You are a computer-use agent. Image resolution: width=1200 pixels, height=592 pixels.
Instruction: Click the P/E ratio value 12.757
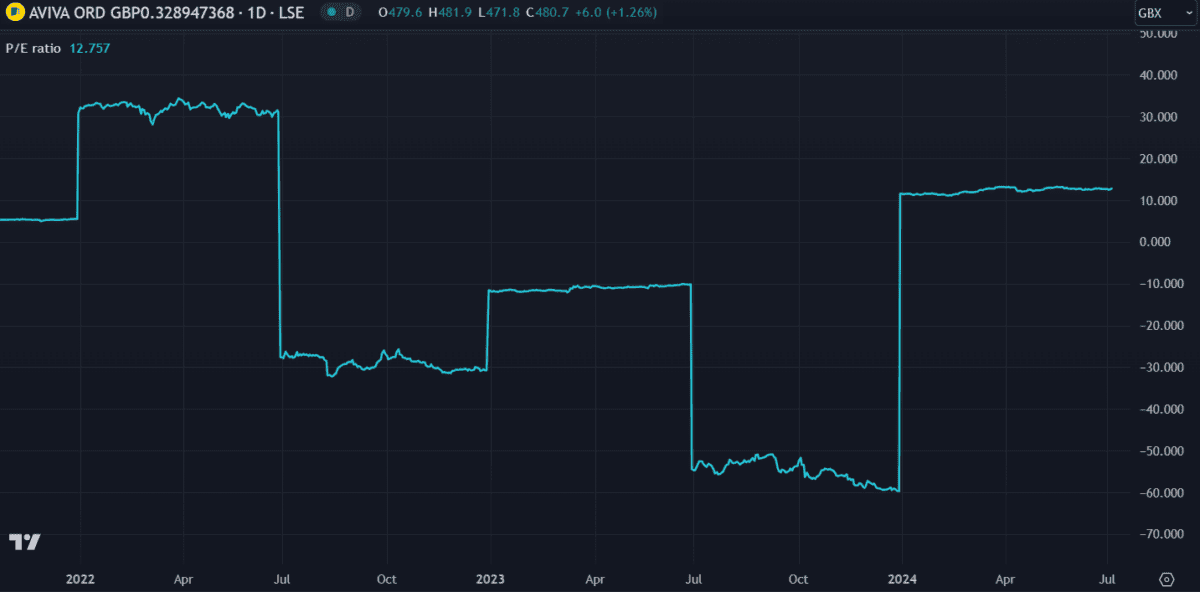click(90, 46)
